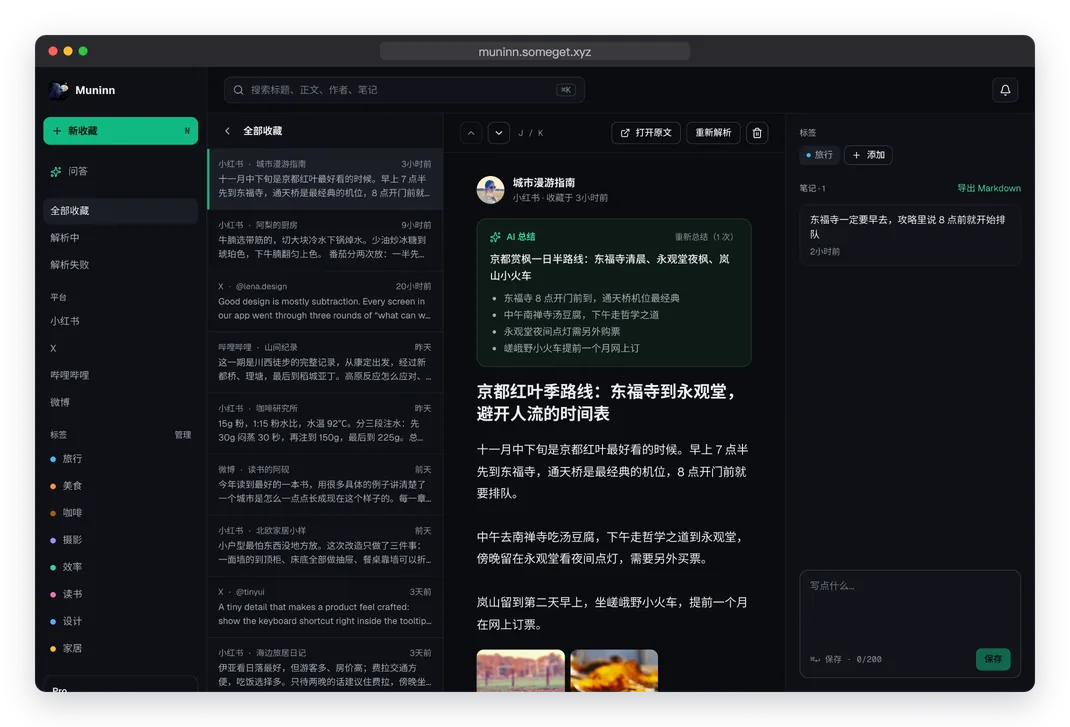
Task: Create a new item with 新收藏
Action: 120,131
